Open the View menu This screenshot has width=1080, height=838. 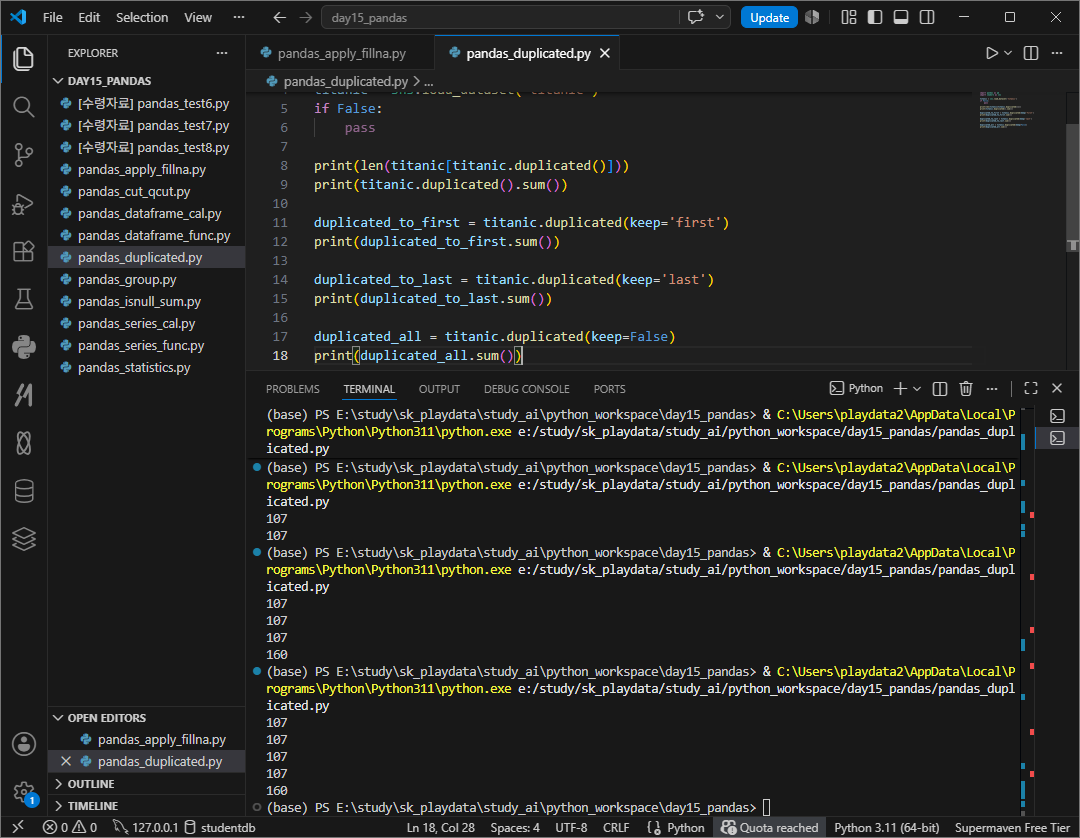click(198, 17)
